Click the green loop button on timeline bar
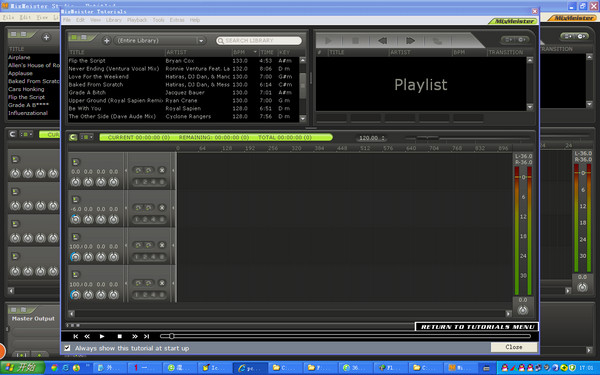Viewport: 600px width, 375px height. click(x=73, y=137)
